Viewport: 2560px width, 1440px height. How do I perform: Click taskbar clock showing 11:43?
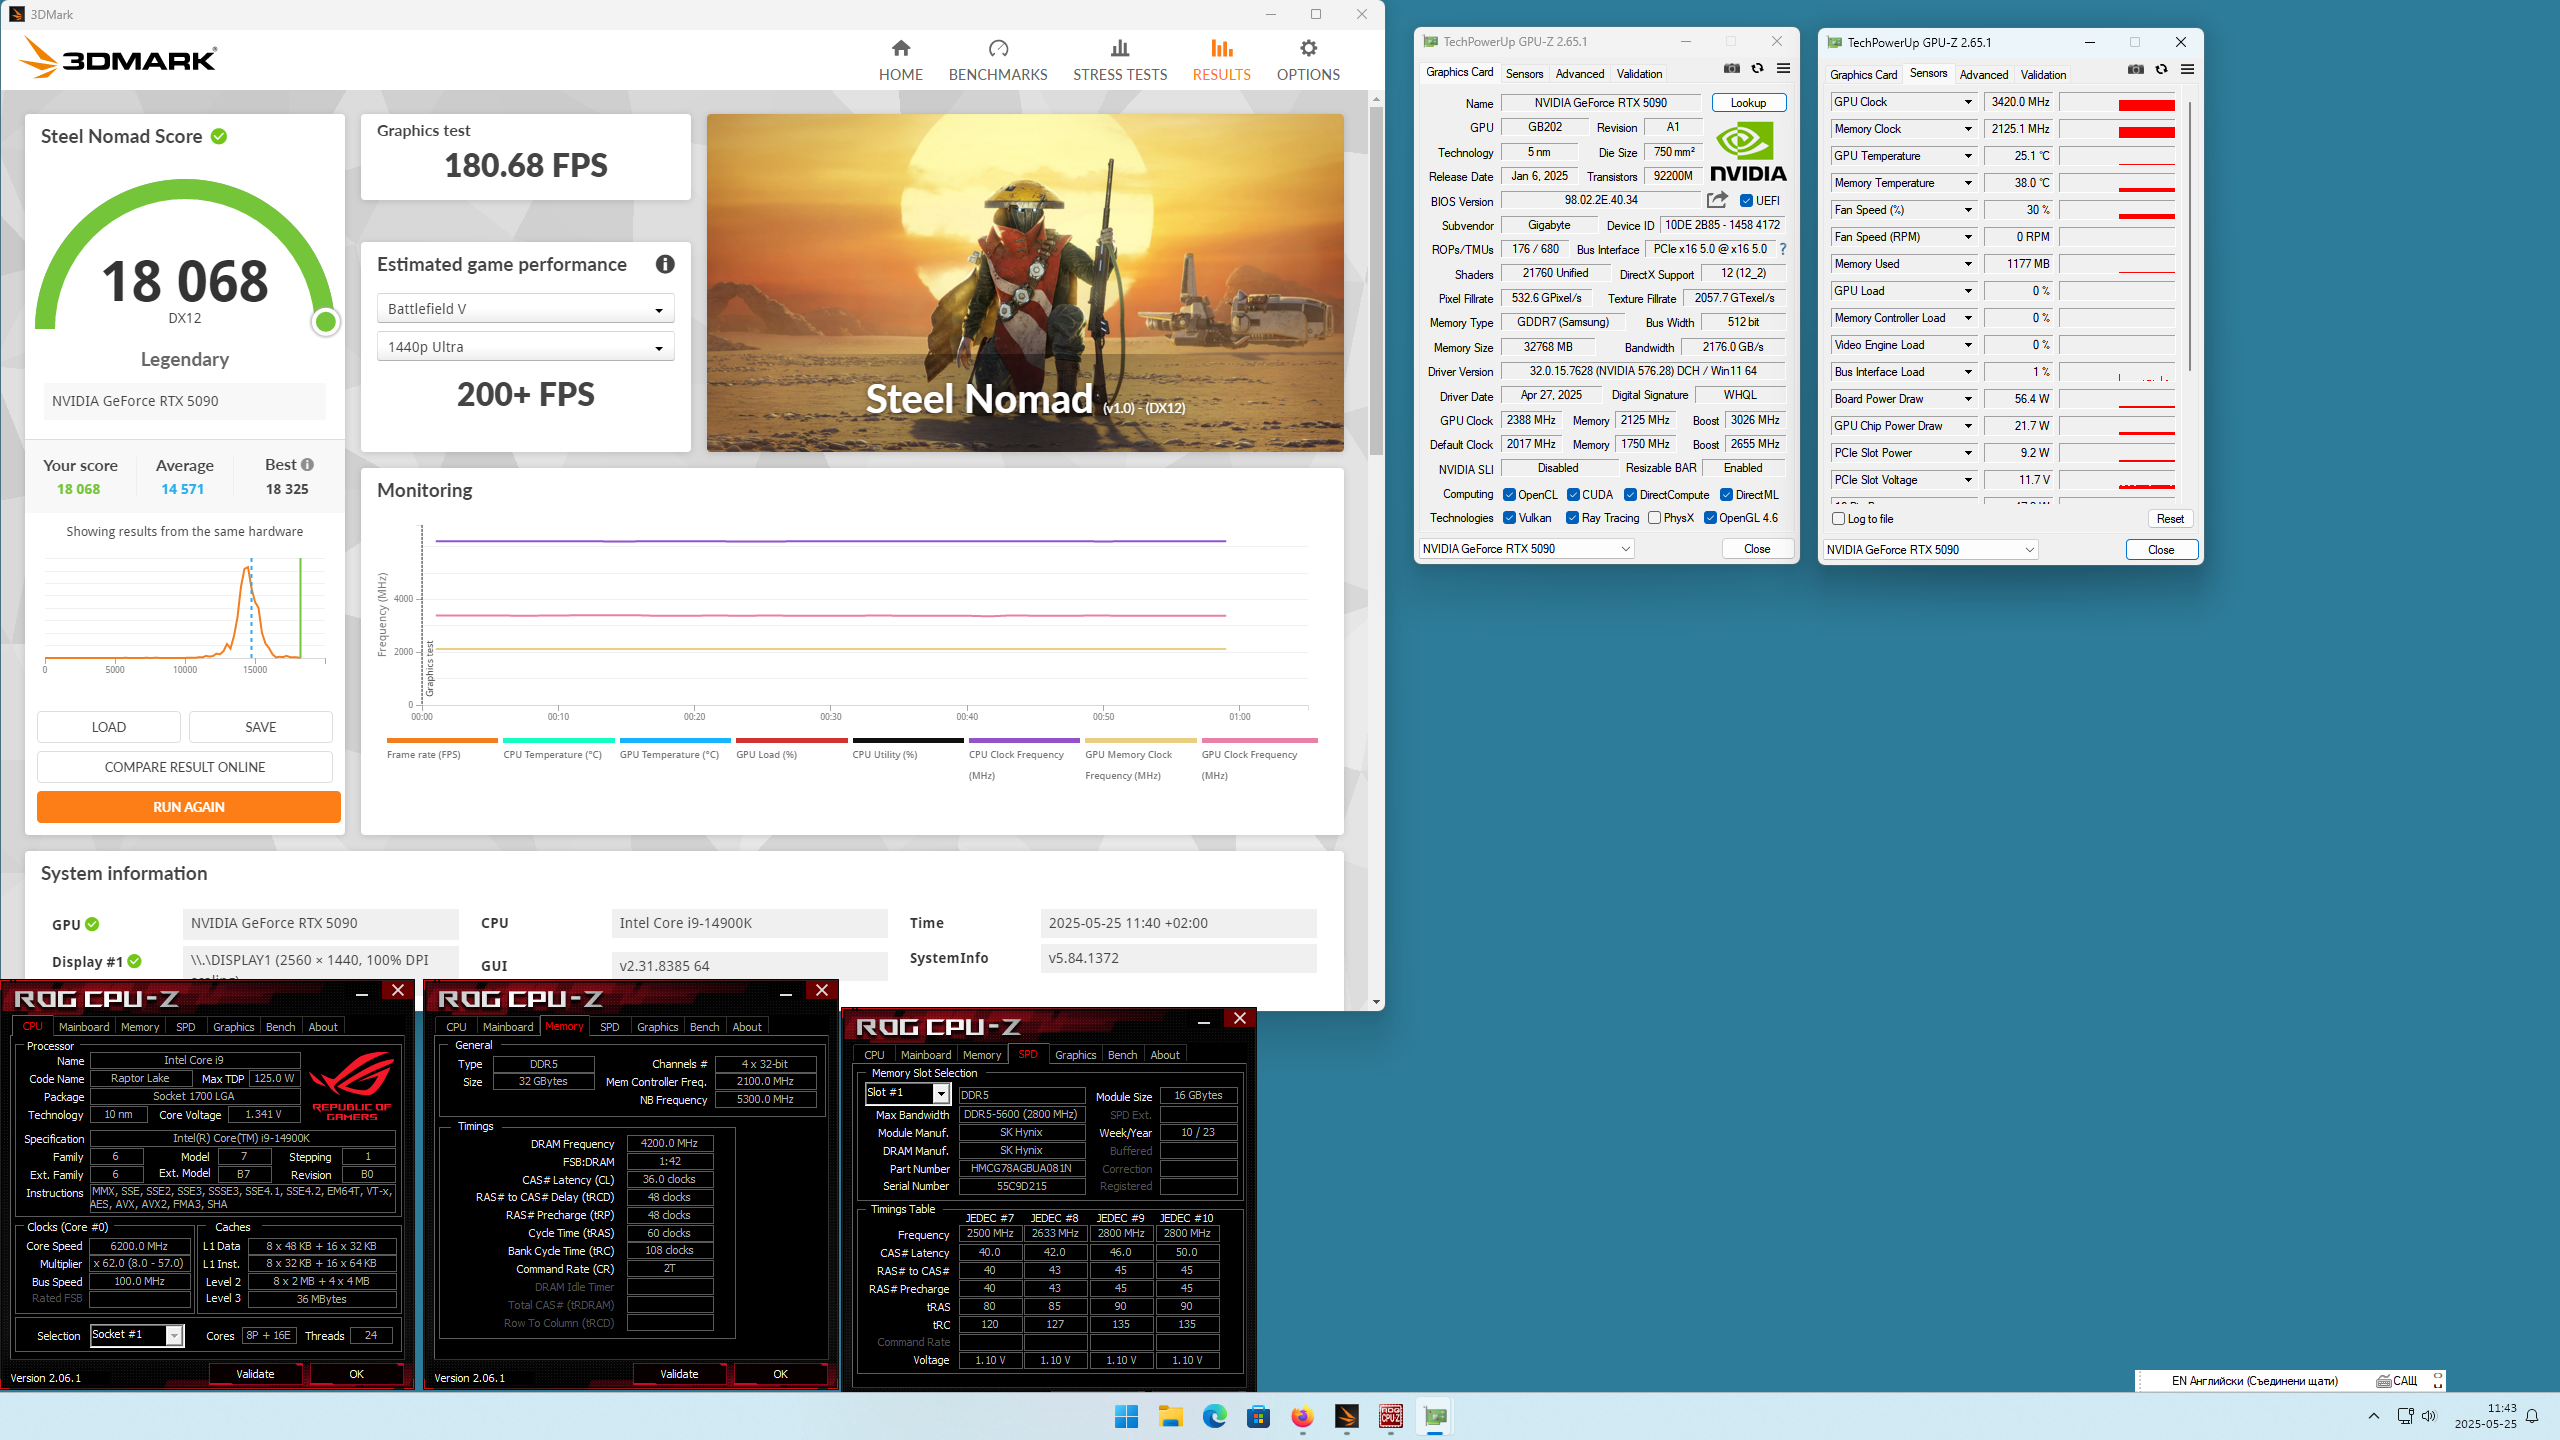click(x=2485, y=1416)
